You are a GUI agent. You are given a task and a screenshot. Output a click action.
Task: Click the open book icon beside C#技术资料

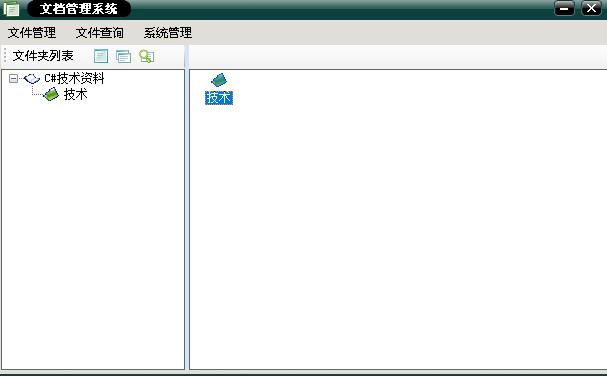coord(32,79)
